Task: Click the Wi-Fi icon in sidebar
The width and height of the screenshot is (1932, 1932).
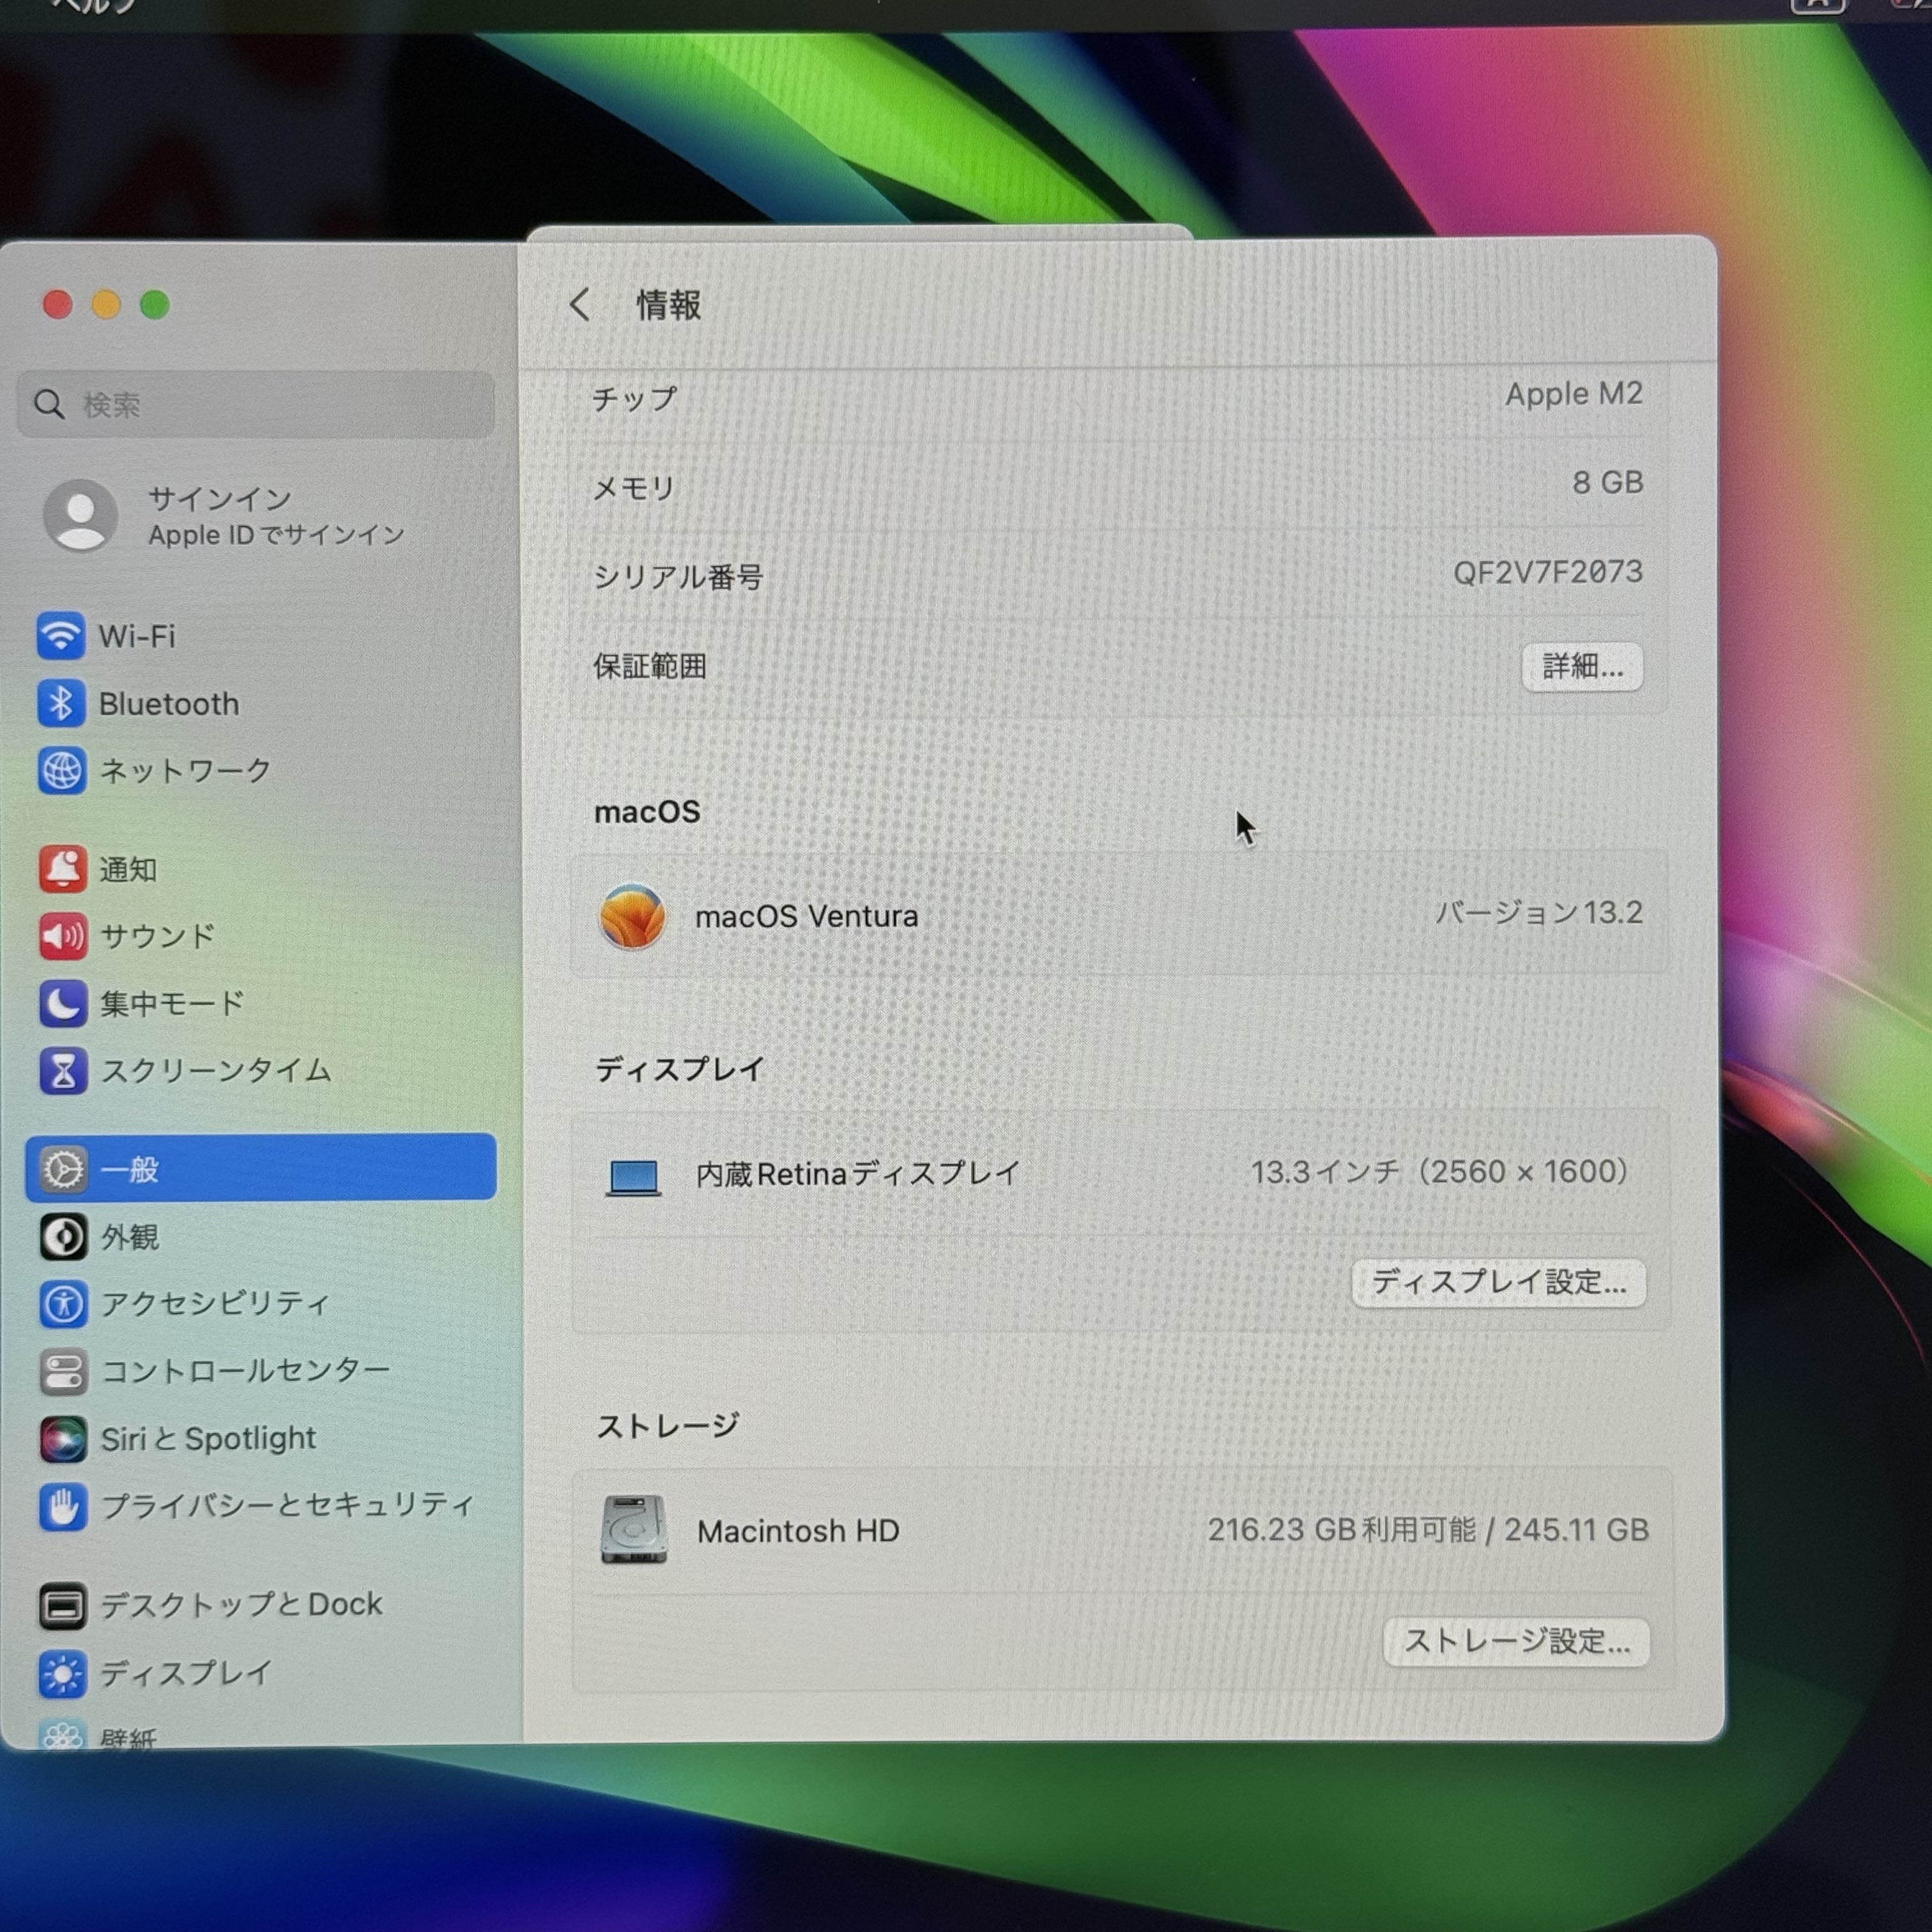Action: (60, 636)
